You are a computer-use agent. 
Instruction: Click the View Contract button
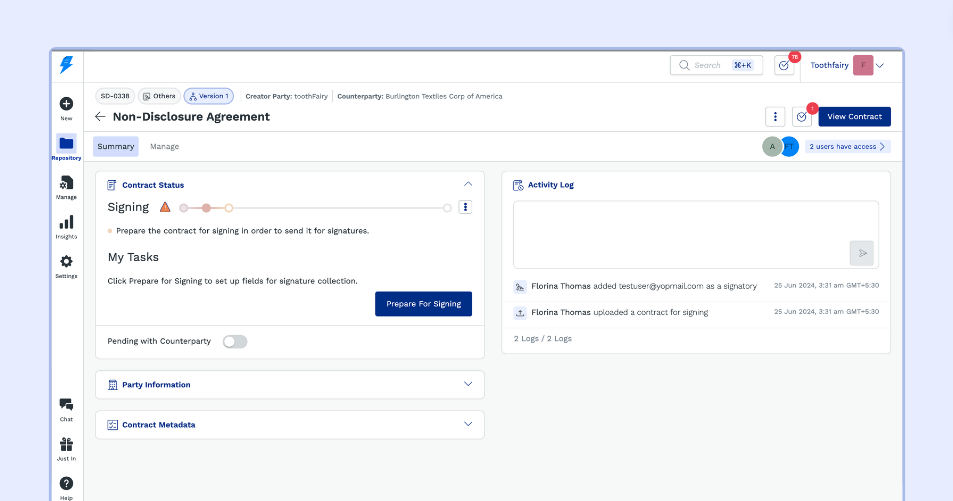pos(854,117)
